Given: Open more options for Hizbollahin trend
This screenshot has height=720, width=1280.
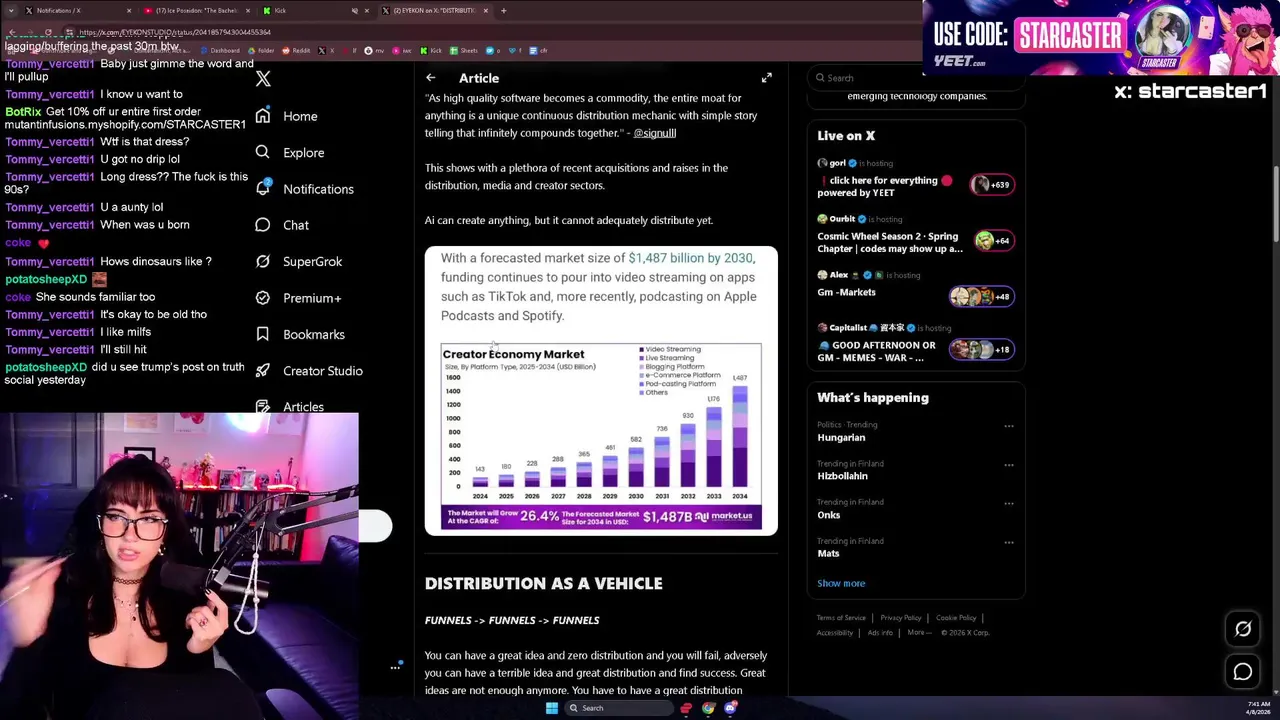Looking at the screenshot, I should click(x=1008, y=465).
